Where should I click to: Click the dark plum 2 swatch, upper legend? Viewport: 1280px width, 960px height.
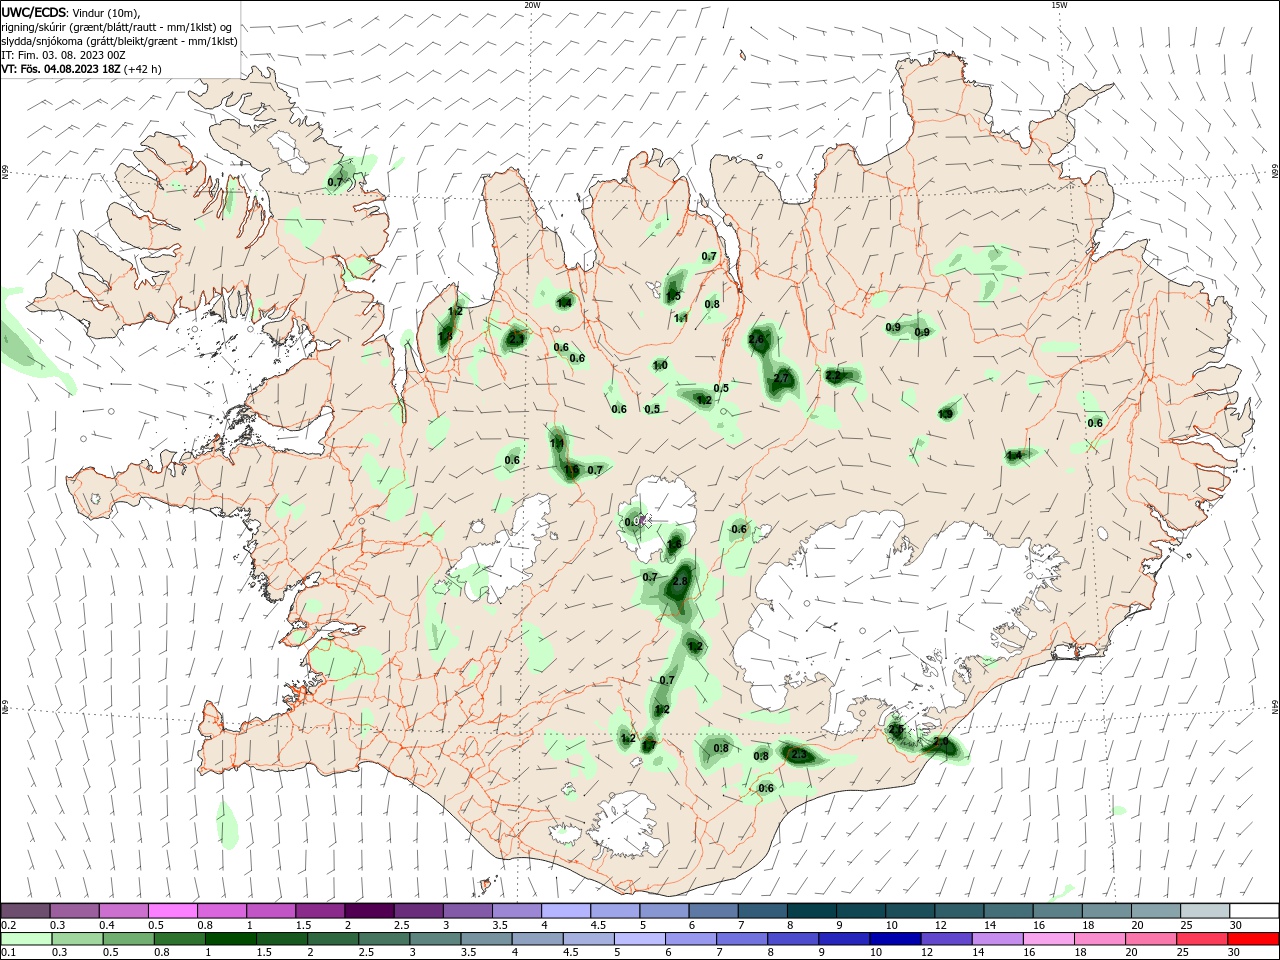point(369,911)
